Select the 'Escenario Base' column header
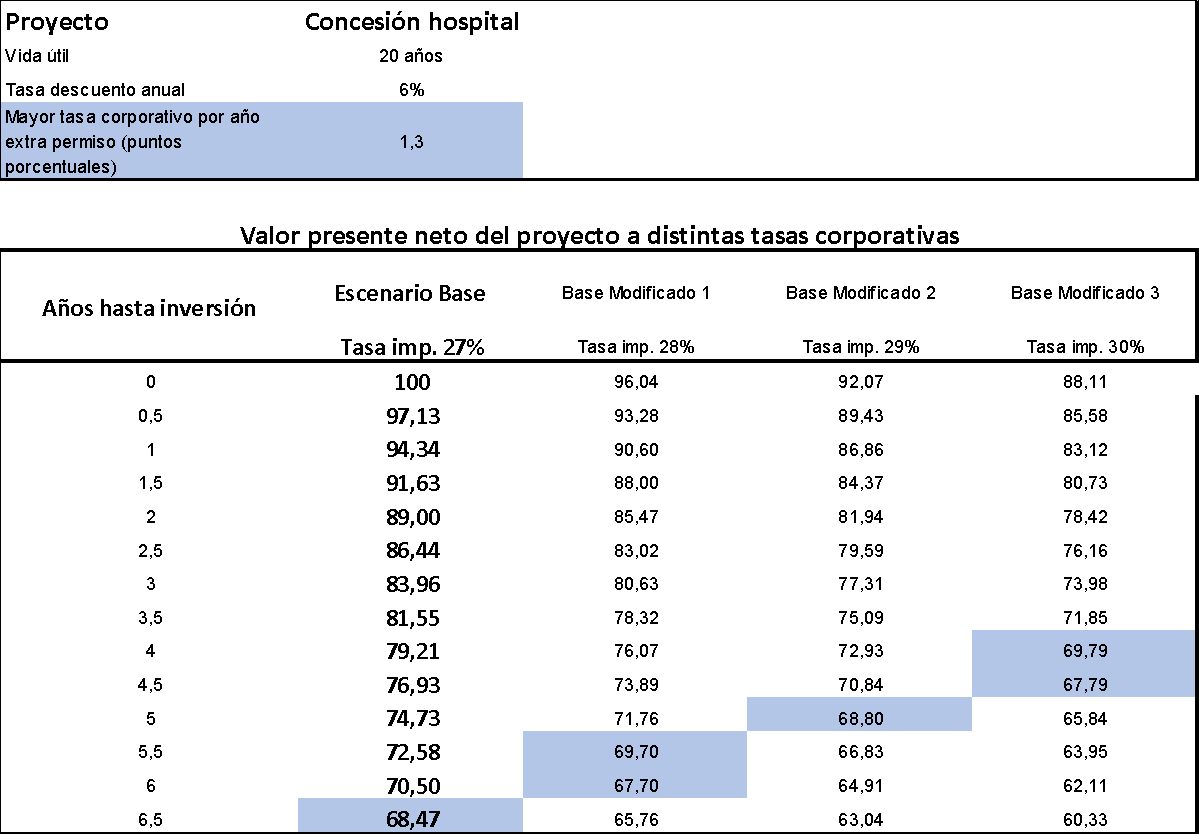The height and width of the screenshot is (834, 1199). (410, 294)
